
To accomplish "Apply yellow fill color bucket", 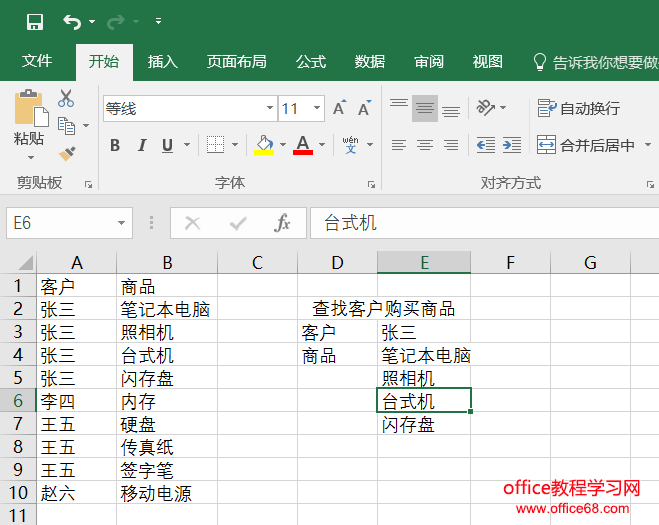I will 264,145.
